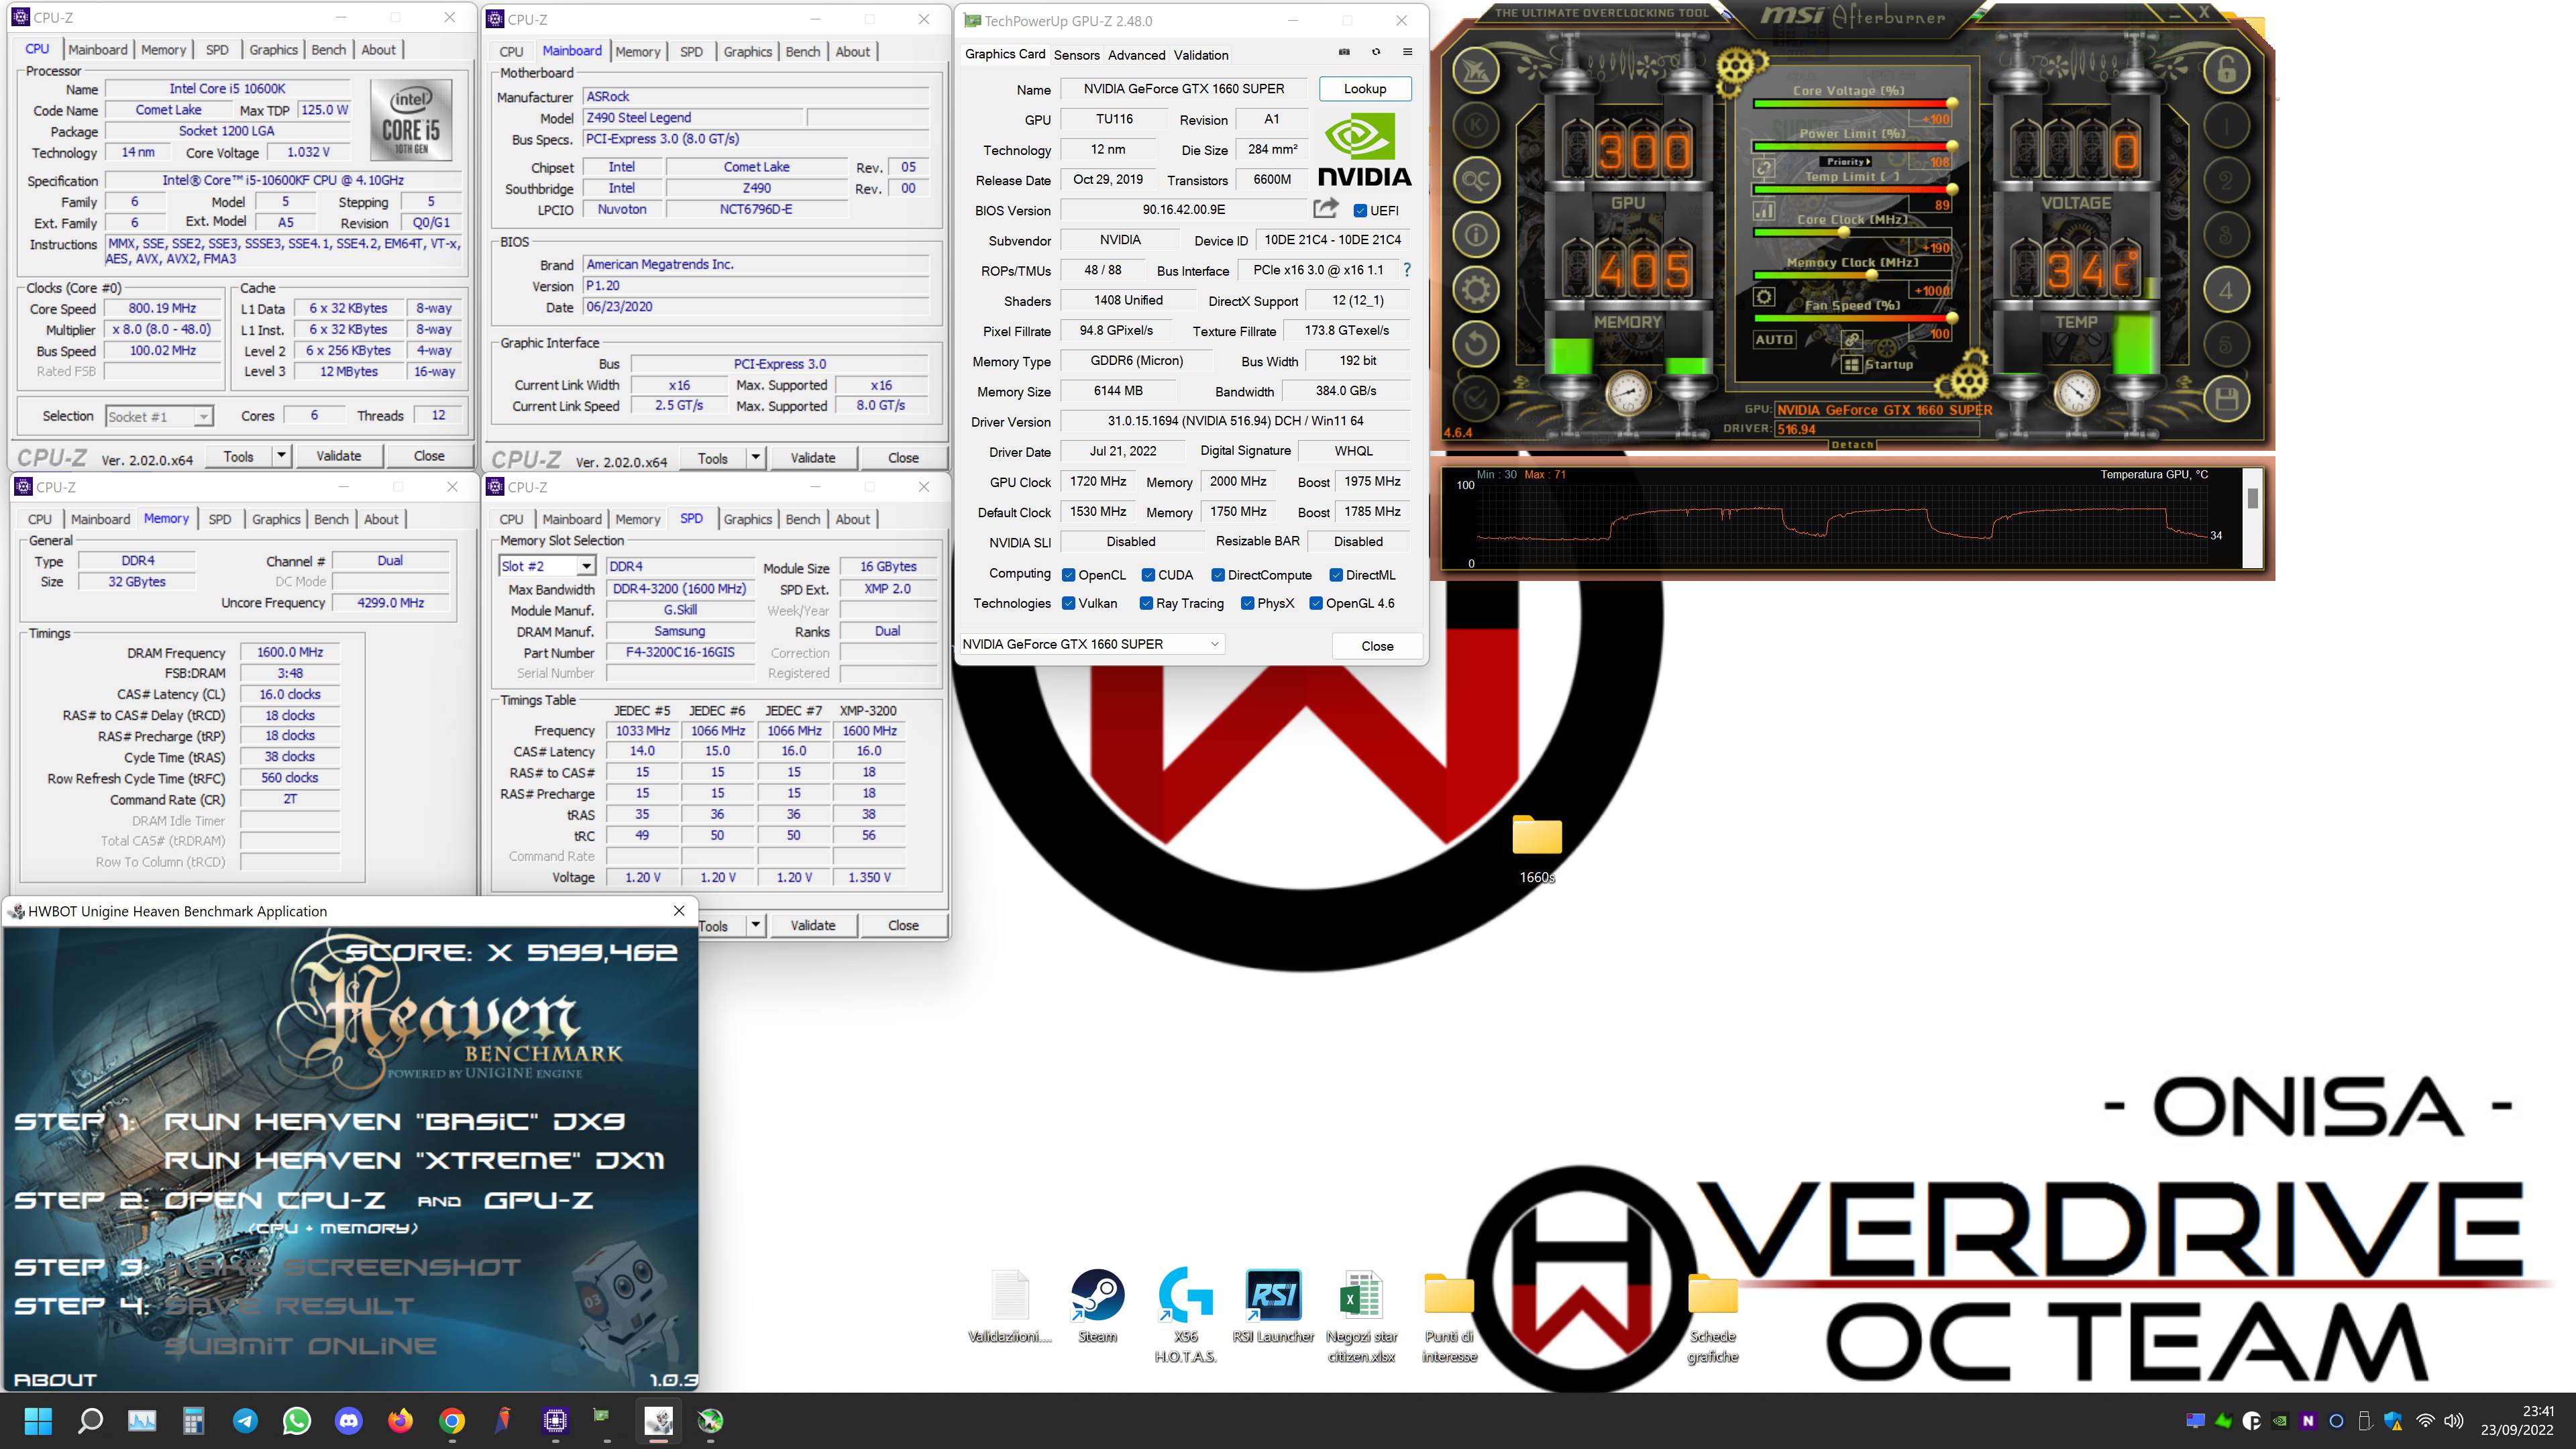Click the Core Clock slider knob
The height and width of the screenshot is (1449, 2576).
click(x=1844, y=232)
